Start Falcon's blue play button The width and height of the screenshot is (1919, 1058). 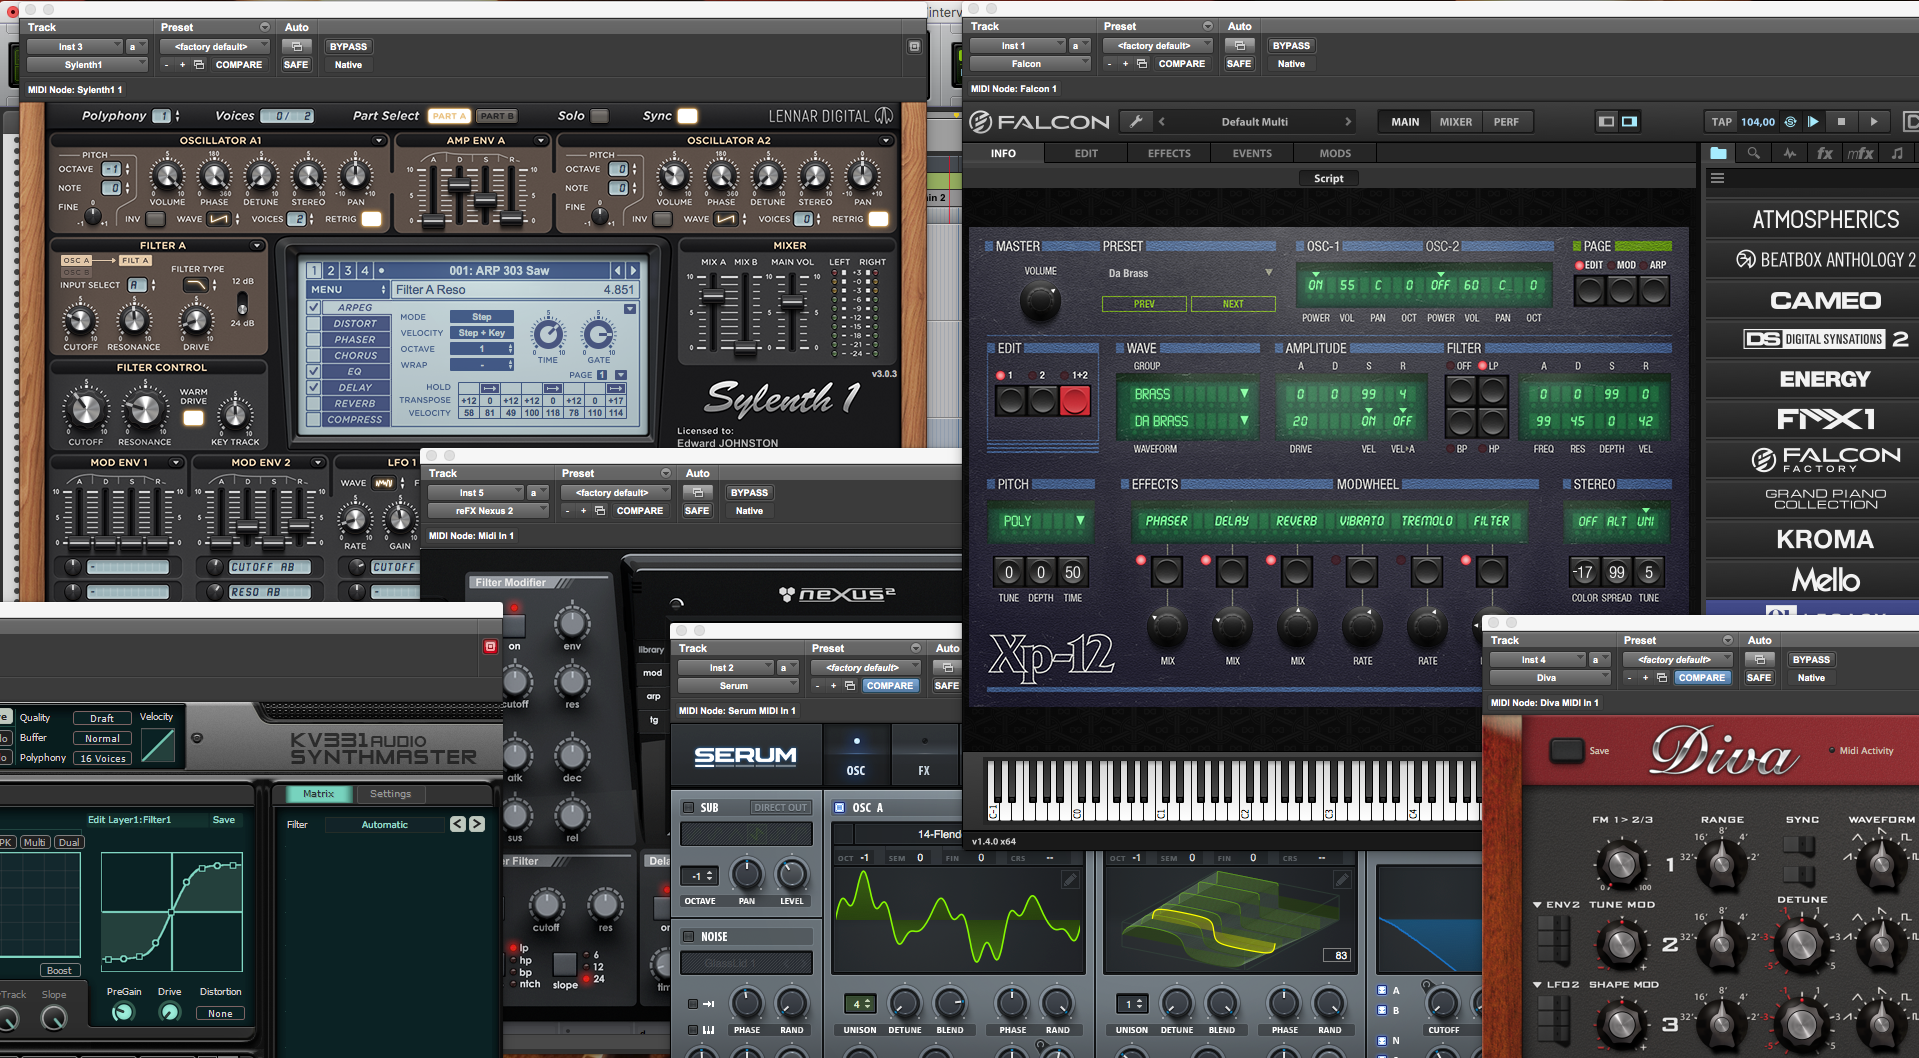[1813, 122]
